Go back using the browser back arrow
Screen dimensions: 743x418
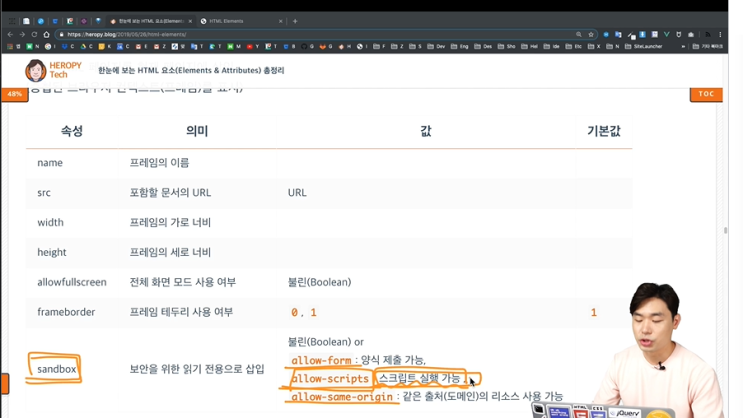coord(10,34)
